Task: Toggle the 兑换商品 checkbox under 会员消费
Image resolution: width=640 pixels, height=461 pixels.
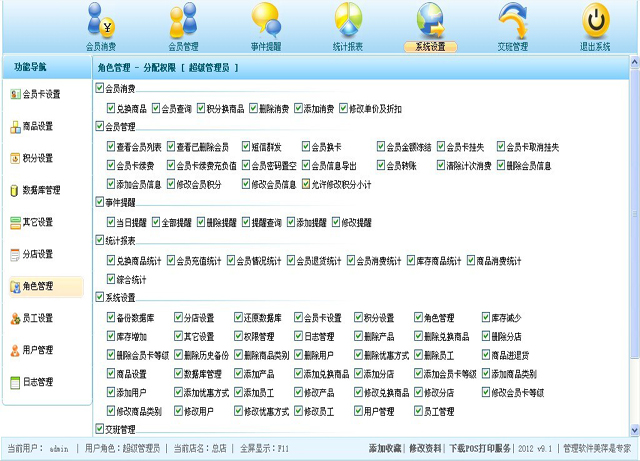Action: coord(112,108)
